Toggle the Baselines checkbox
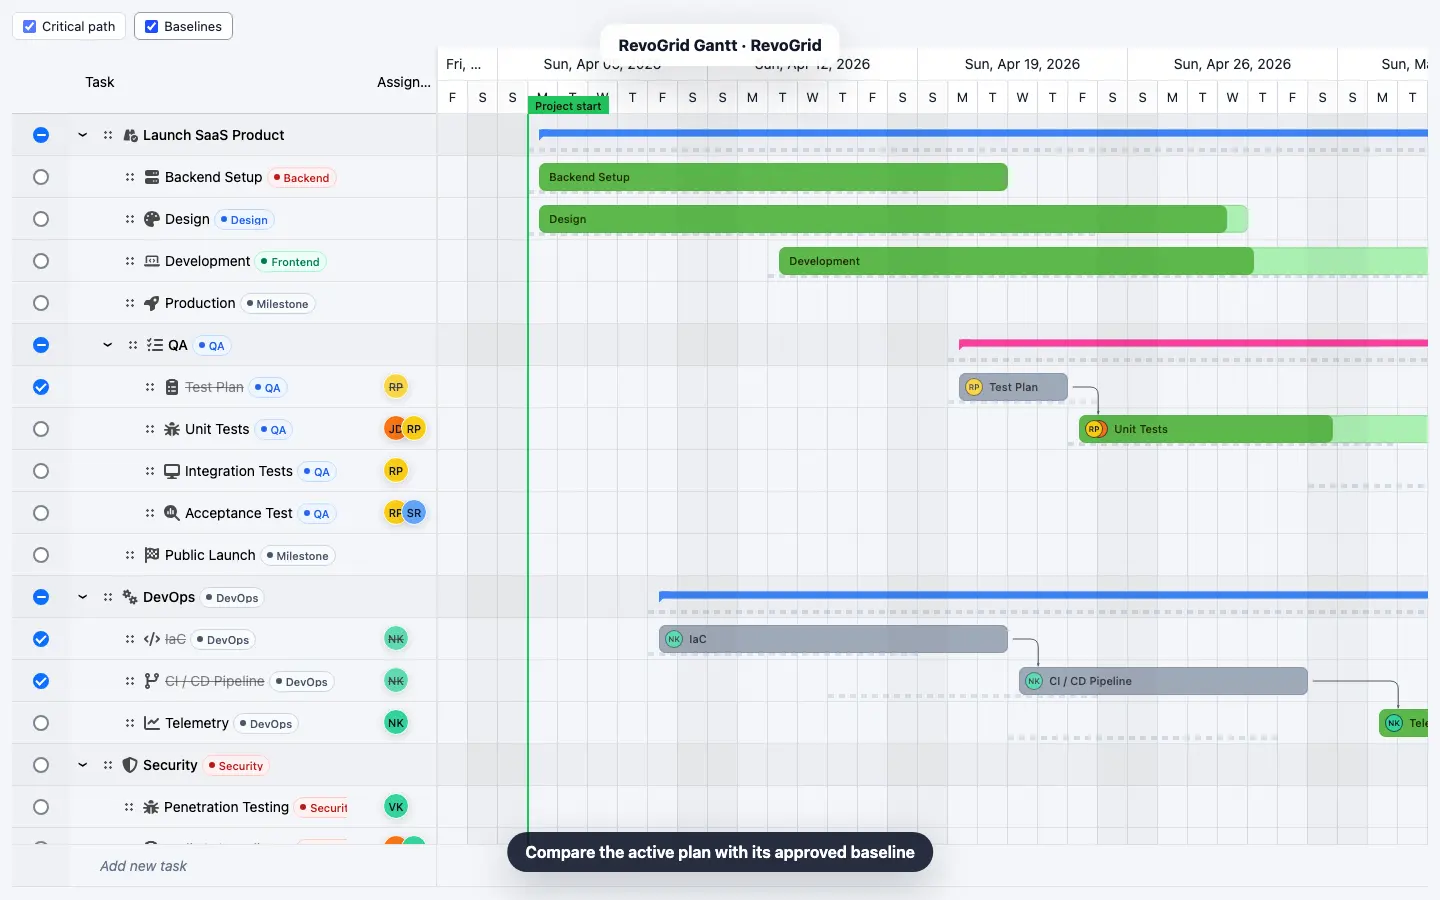The height and width of the screenshot is (900, 1440). [152, 26]
